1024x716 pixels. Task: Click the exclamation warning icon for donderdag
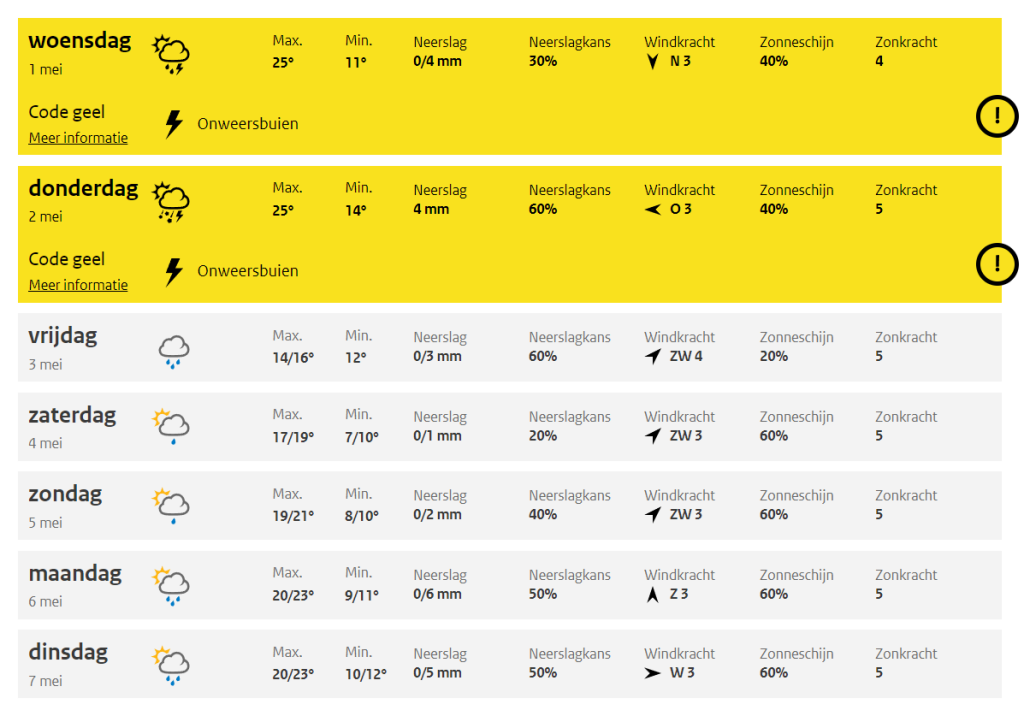(997, 264)
